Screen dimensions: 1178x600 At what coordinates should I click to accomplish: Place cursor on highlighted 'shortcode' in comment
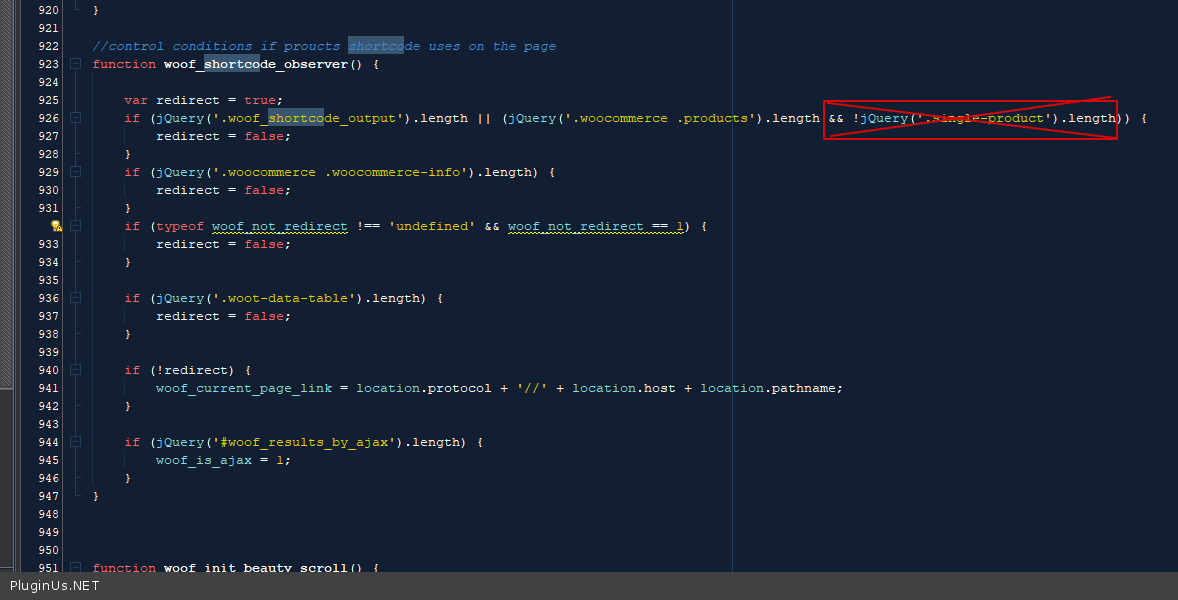tap(376, 46)
